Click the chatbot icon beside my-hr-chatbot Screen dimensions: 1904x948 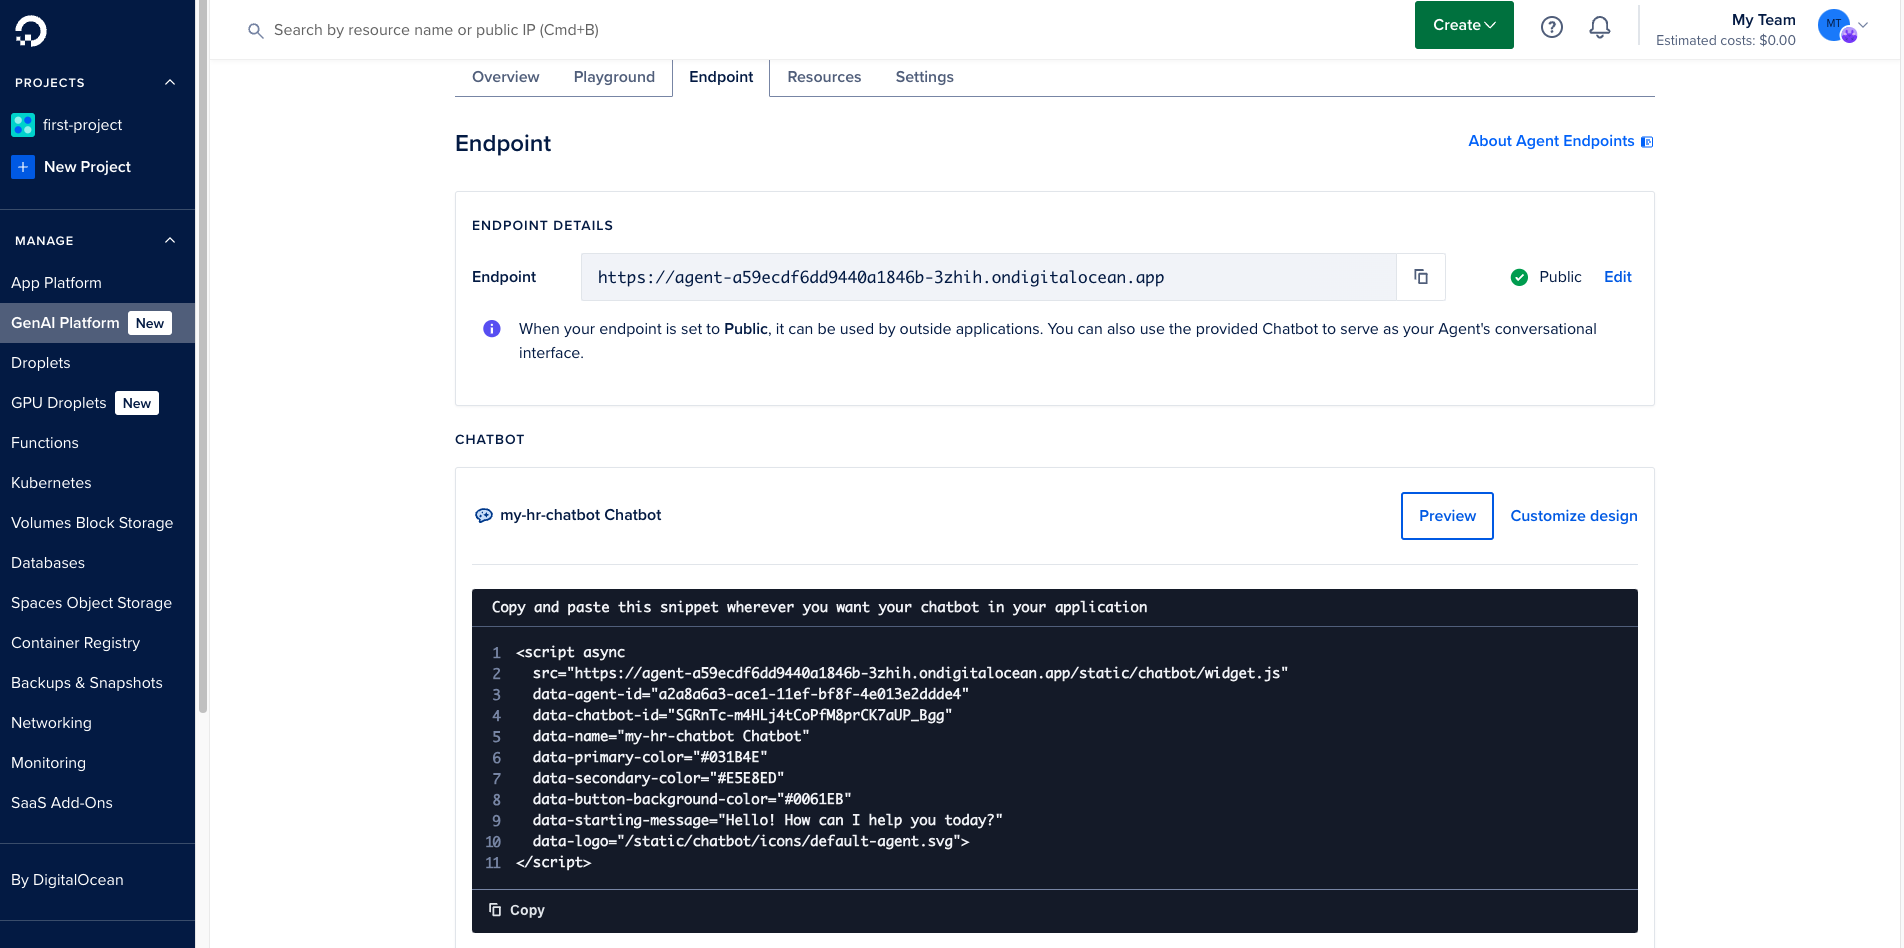(484, 516)
